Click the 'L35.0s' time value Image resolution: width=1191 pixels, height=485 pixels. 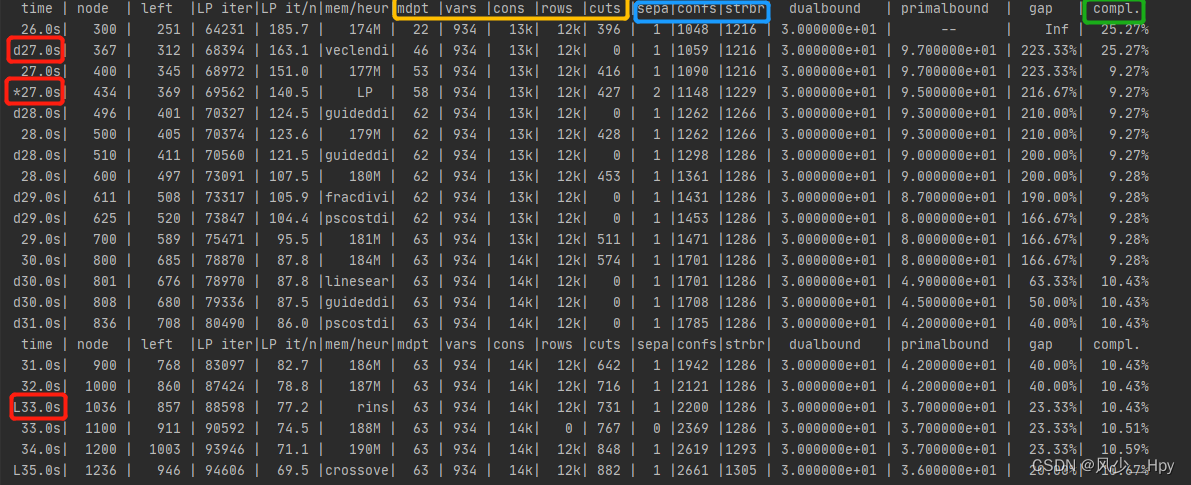(x=36, y=470)
